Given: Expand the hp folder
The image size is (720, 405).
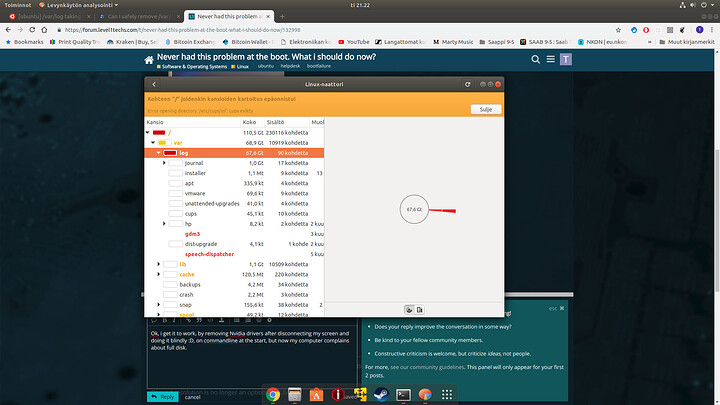Looking at the screenshot, I should tap(164, 224).
